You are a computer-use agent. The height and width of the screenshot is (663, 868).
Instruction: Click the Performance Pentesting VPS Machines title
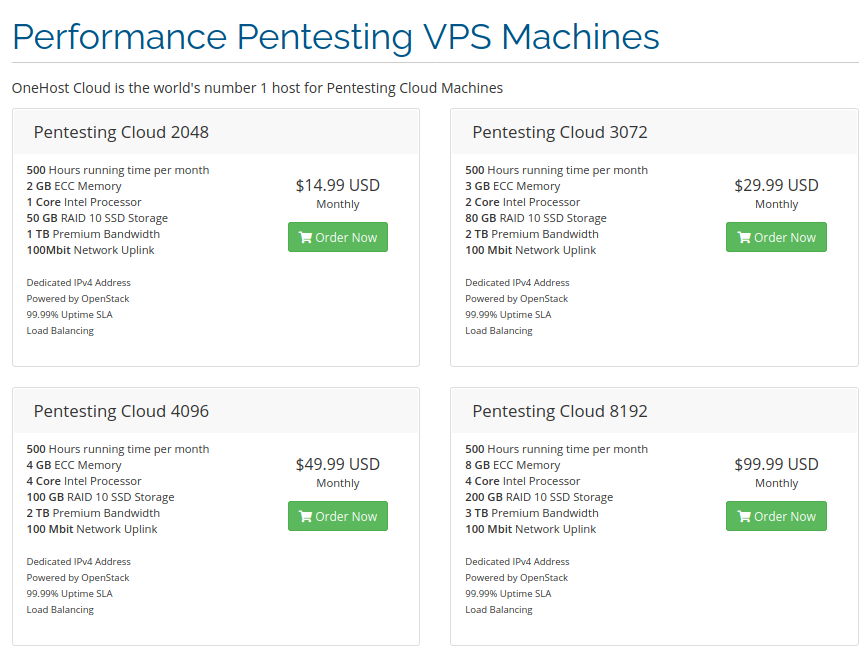[336, 37]
